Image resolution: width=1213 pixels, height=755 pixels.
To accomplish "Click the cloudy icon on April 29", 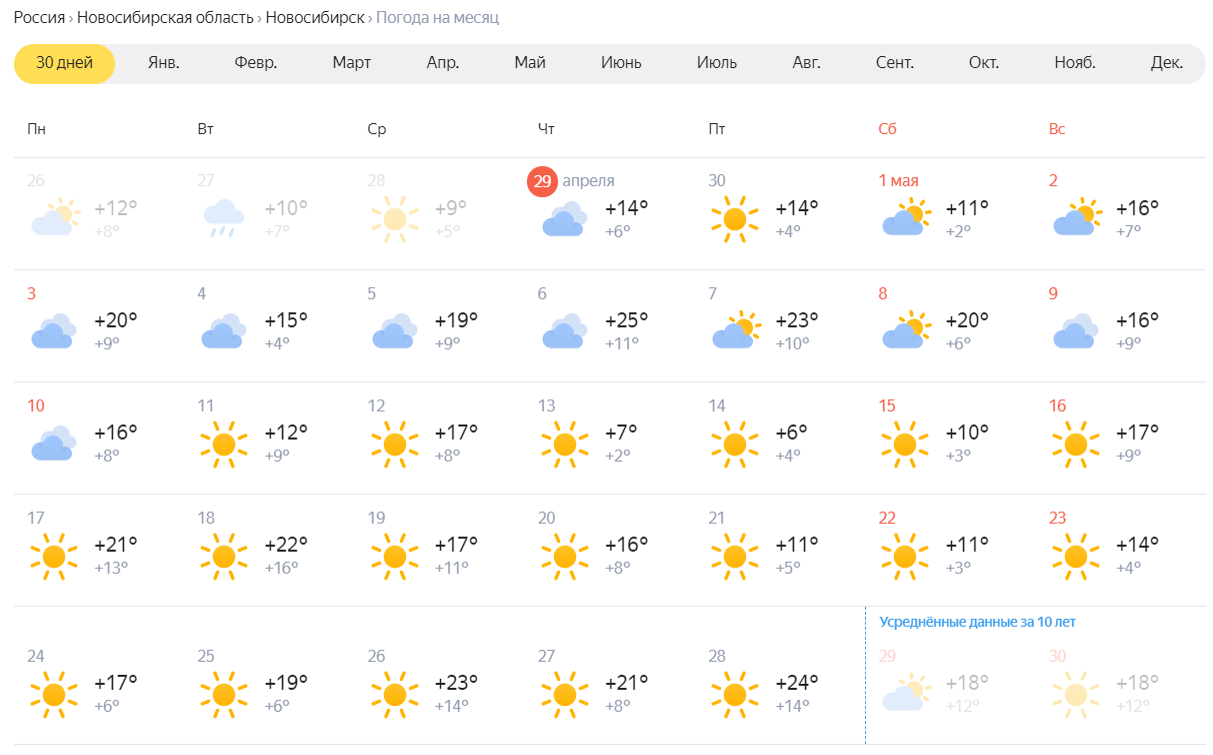I will pyautogui.click(x=564, y=218).
